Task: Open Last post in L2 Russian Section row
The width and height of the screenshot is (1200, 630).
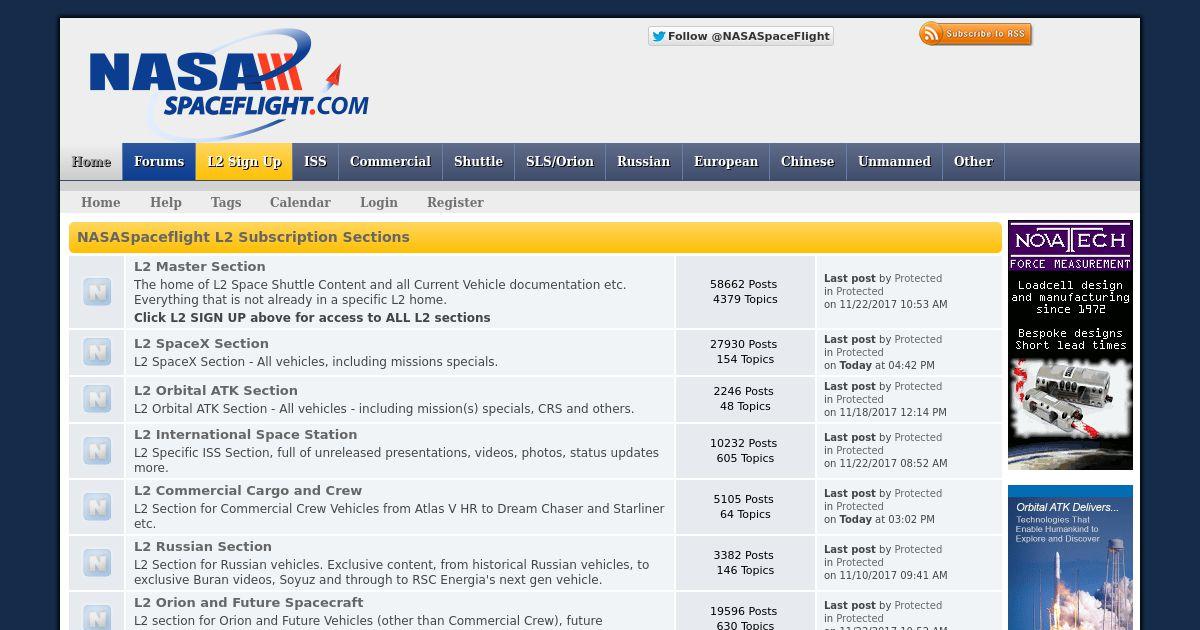Action: 849,550
